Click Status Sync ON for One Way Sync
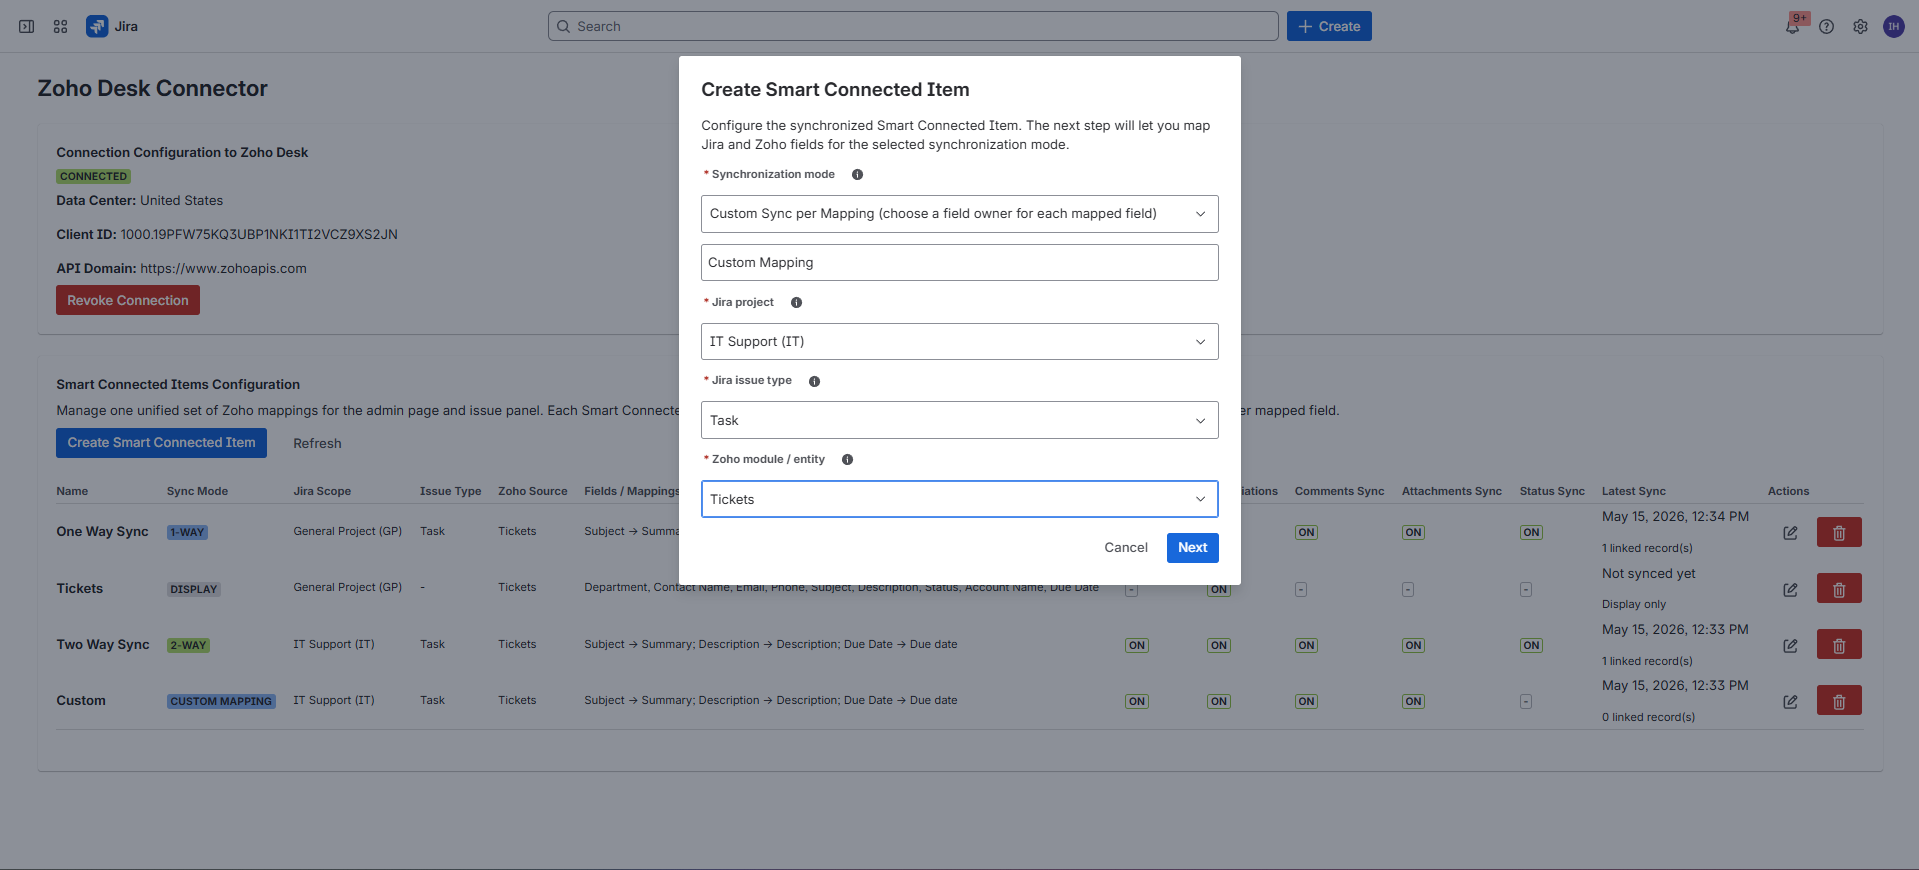 1531,533
